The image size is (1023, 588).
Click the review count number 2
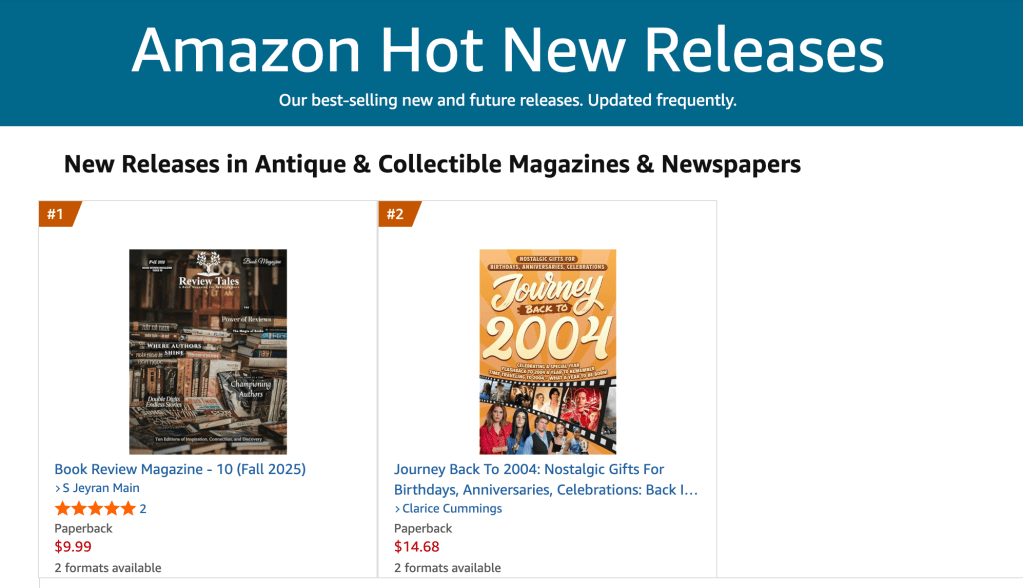pos(143,509)
